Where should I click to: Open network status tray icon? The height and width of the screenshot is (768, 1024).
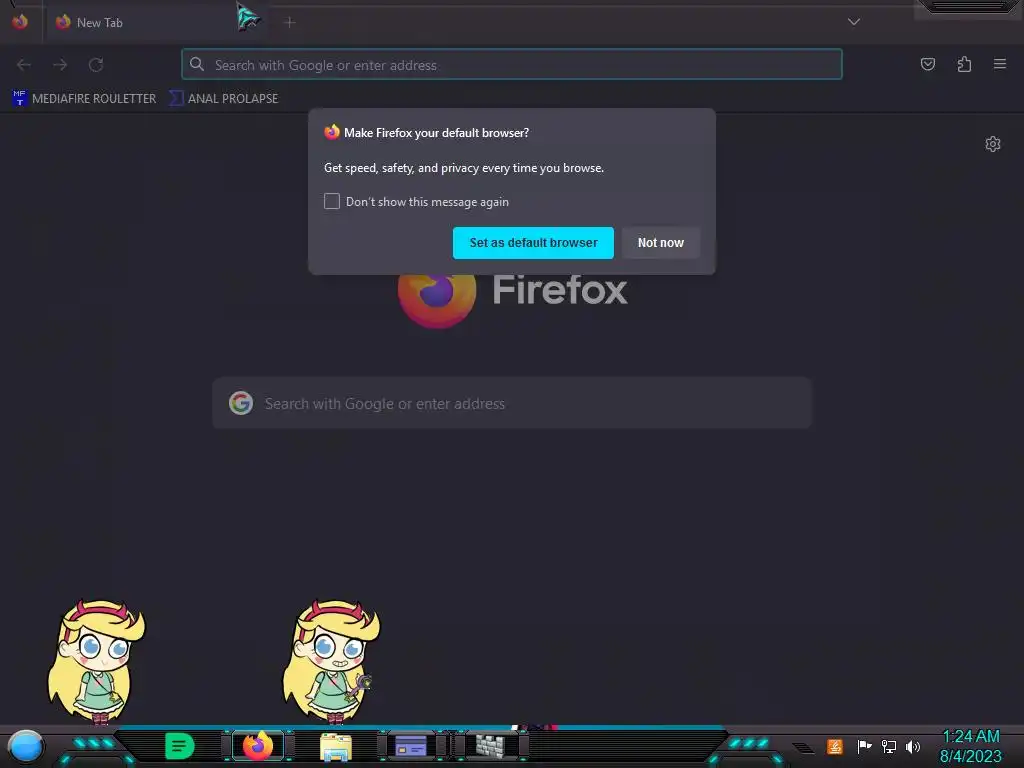pos(888,746)
